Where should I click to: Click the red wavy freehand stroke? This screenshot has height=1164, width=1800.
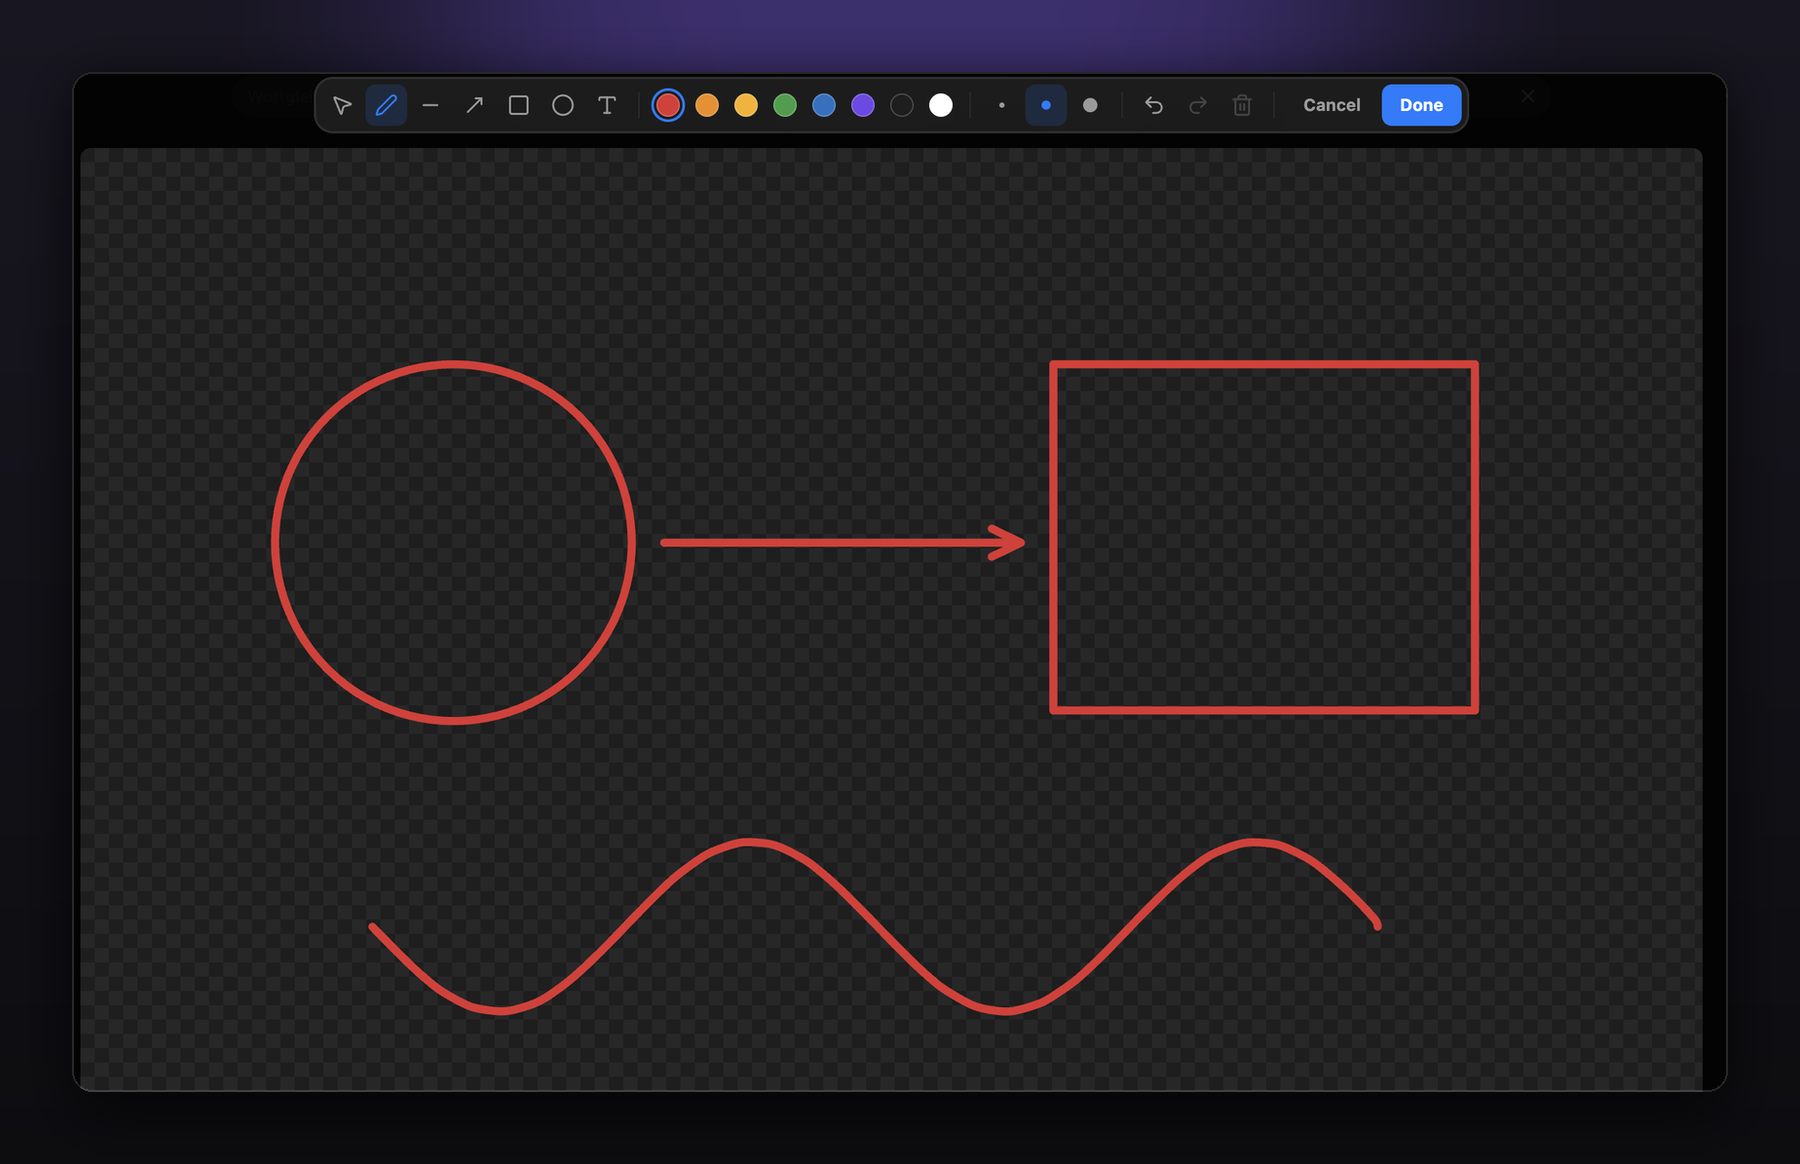875,927
